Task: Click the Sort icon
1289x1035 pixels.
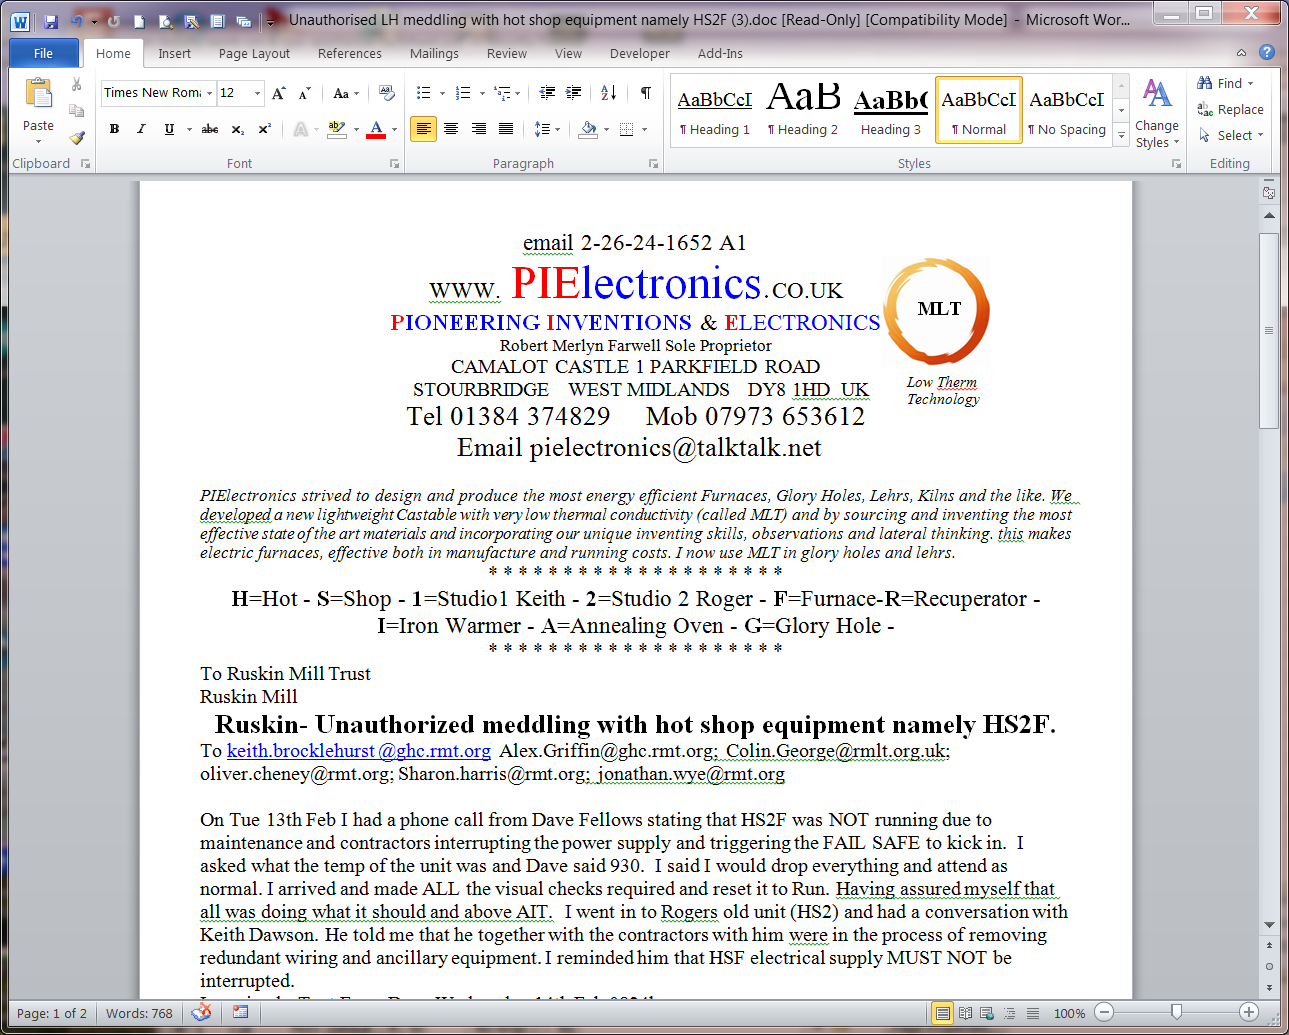Action: click(x=609, y=93)
